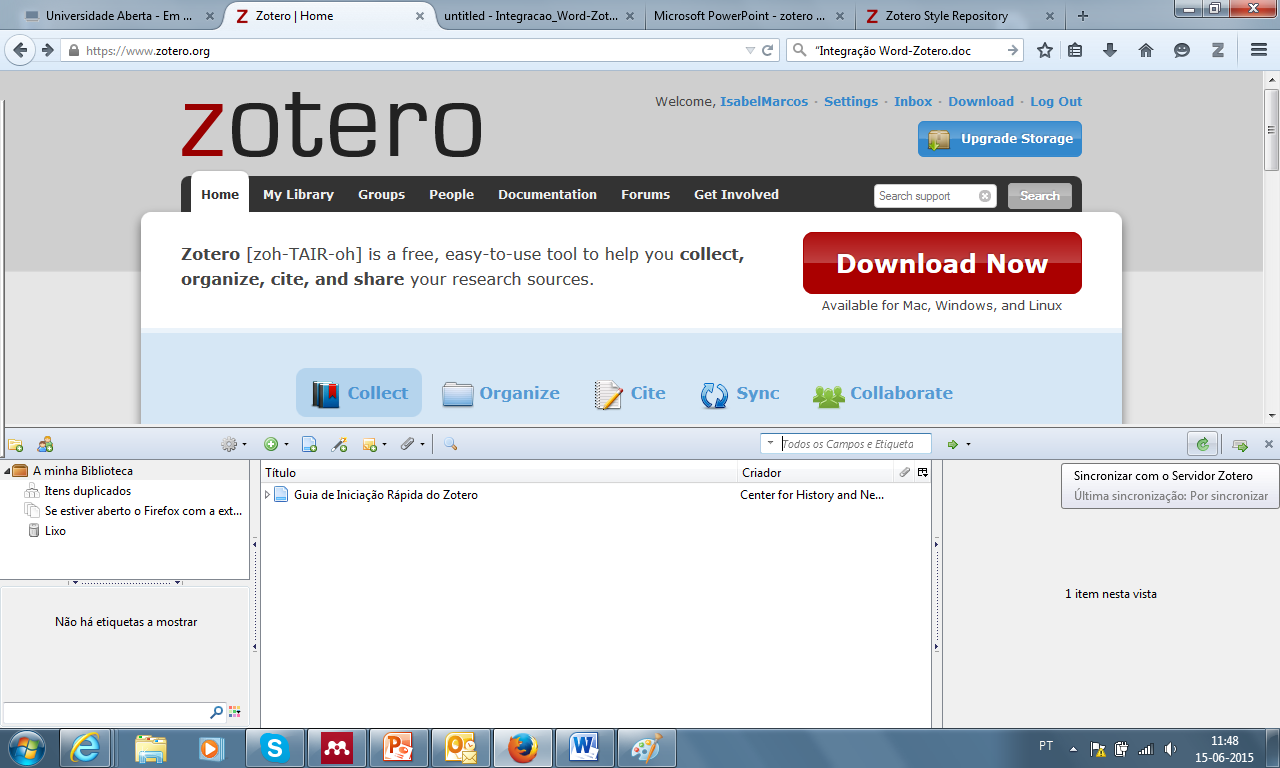The height and width of the screenshot is (768, 1280).
Task: Open the Documentation tab
Action: (547, 195)
